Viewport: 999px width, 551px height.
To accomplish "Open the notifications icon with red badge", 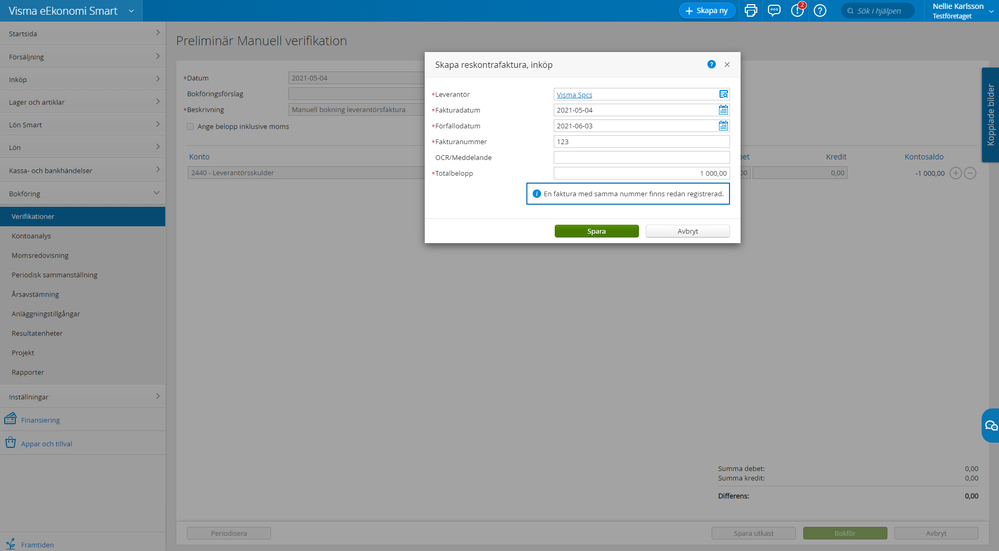I will tap(797, 10).
